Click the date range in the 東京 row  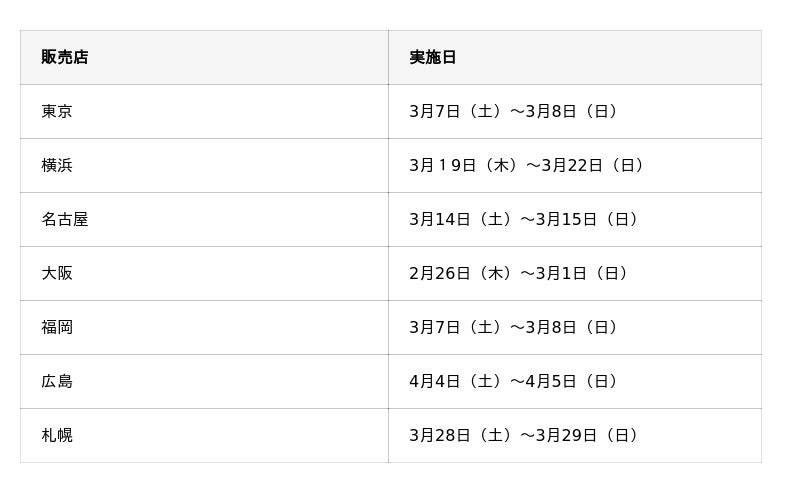(x=514, y=112)
